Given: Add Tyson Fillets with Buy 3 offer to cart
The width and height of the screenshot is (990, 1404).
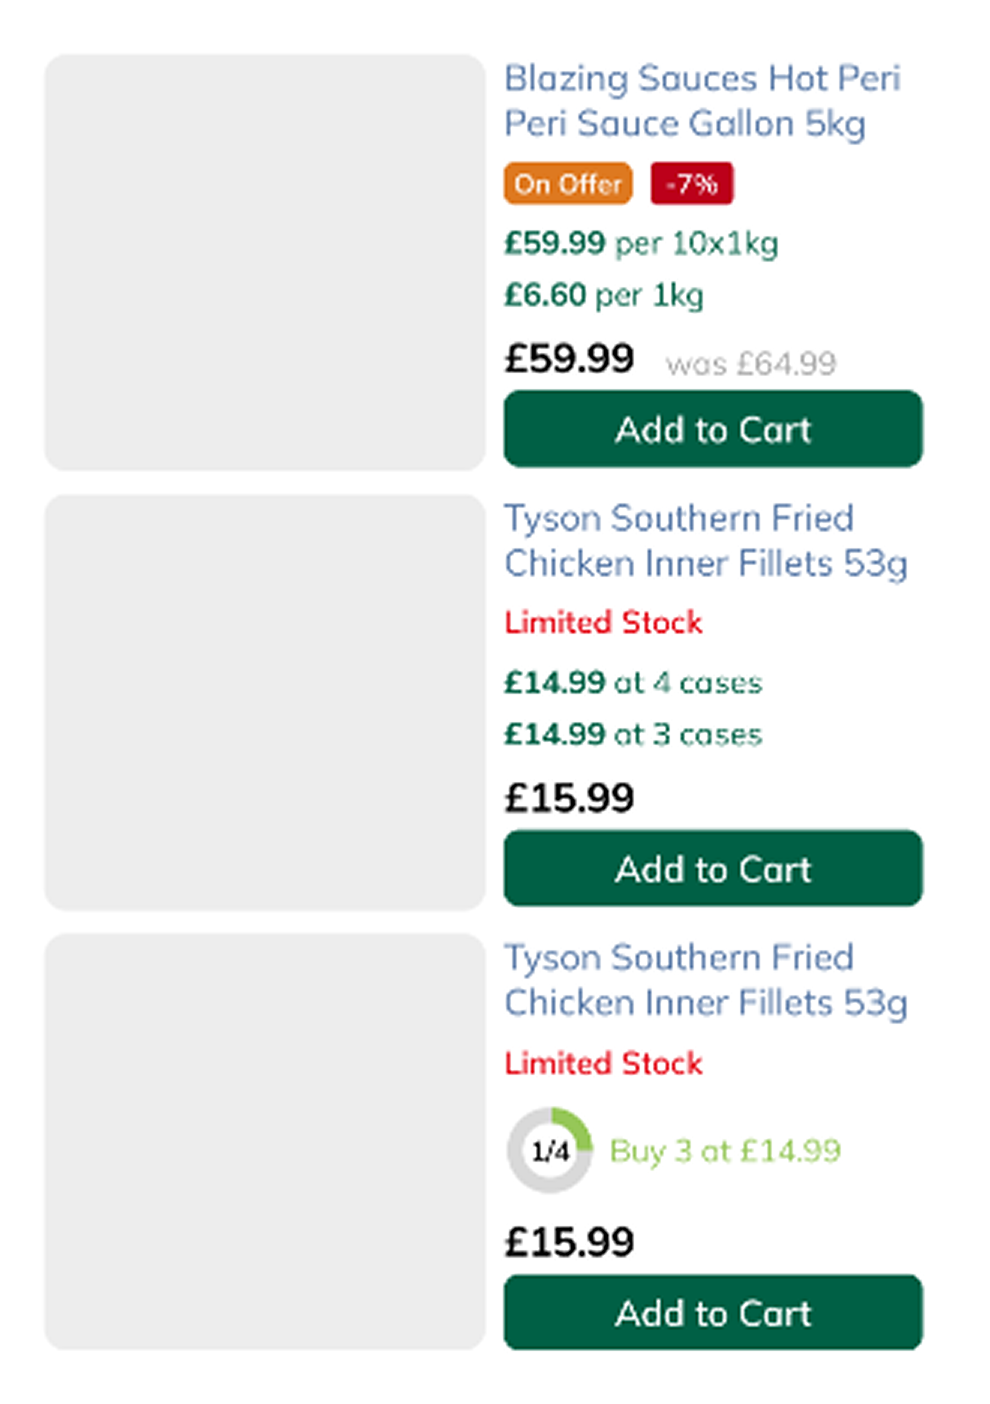Looking at the screenshot, I should [x=712, y=1312].
